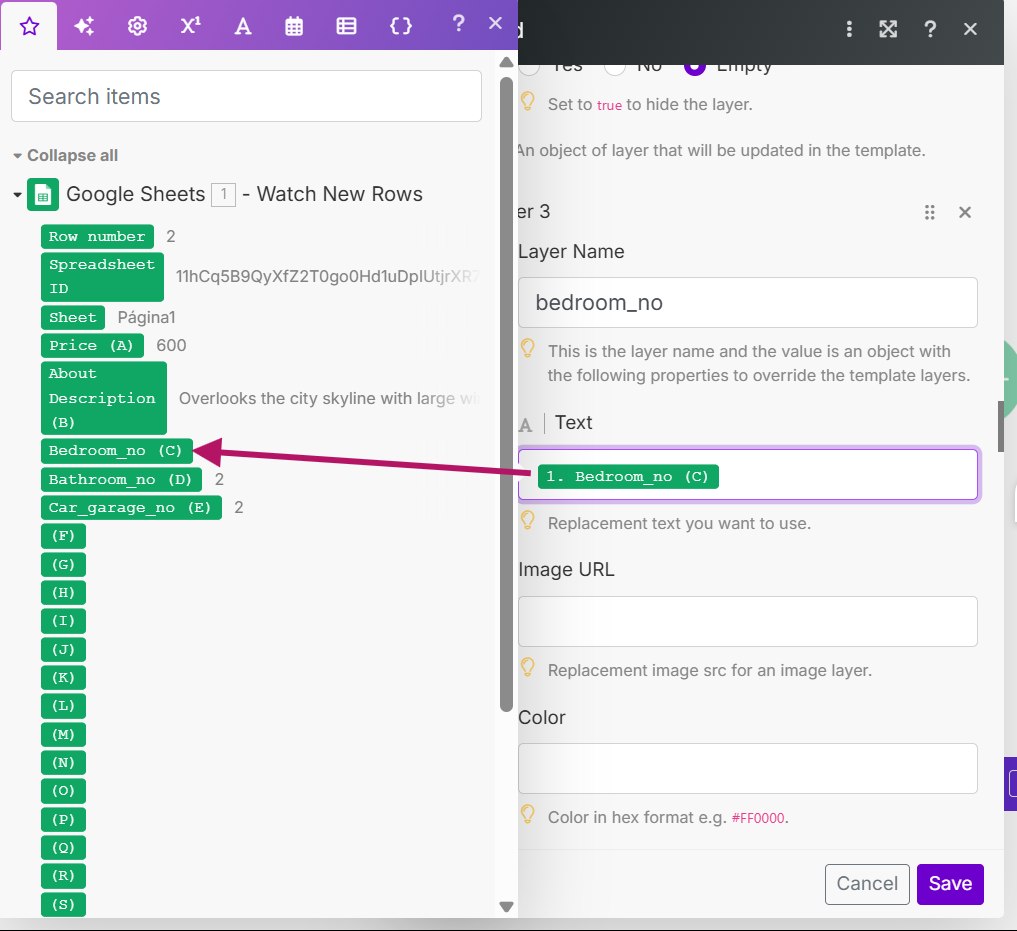Click the variable list scrollbar up arrow
This screenshot has height=931, width=1017.
click(507, 62)
